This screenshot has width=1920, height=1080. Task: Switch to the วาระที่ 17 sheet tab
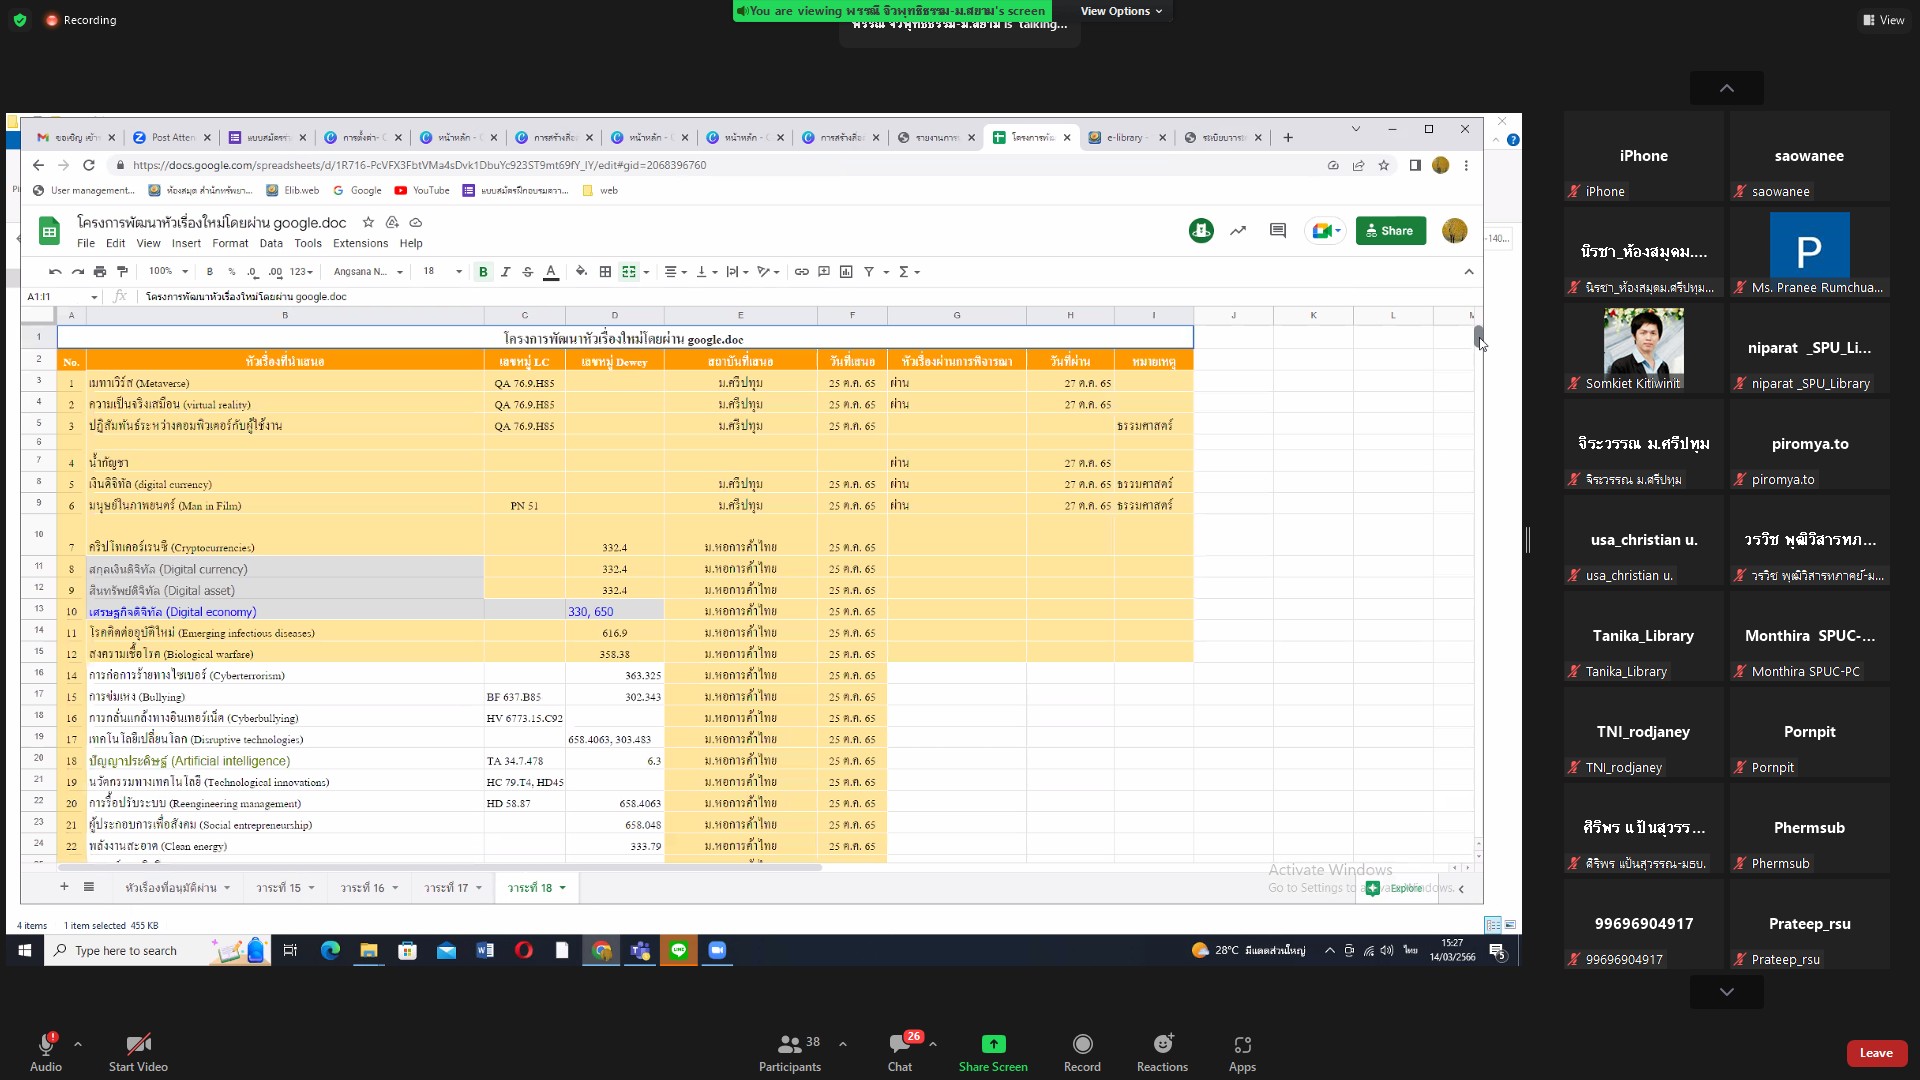(x=446, y=888)
